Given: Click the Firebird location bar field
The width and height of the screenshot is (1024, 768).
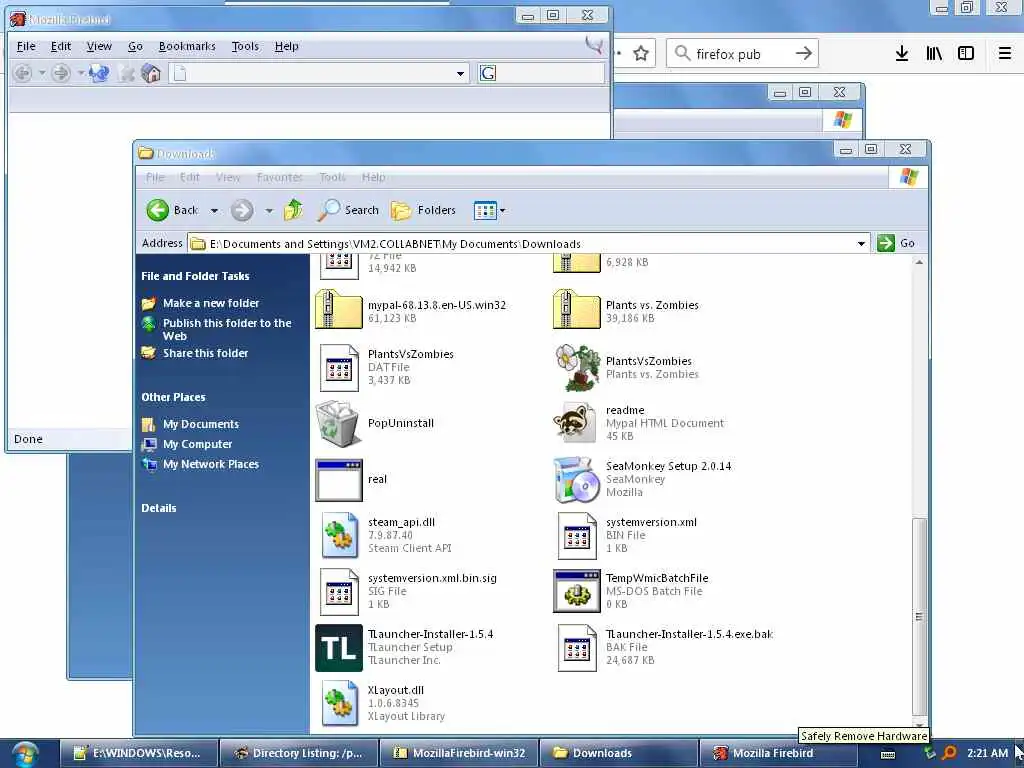Looking at the screenshot, I should (x=319, y=73).
